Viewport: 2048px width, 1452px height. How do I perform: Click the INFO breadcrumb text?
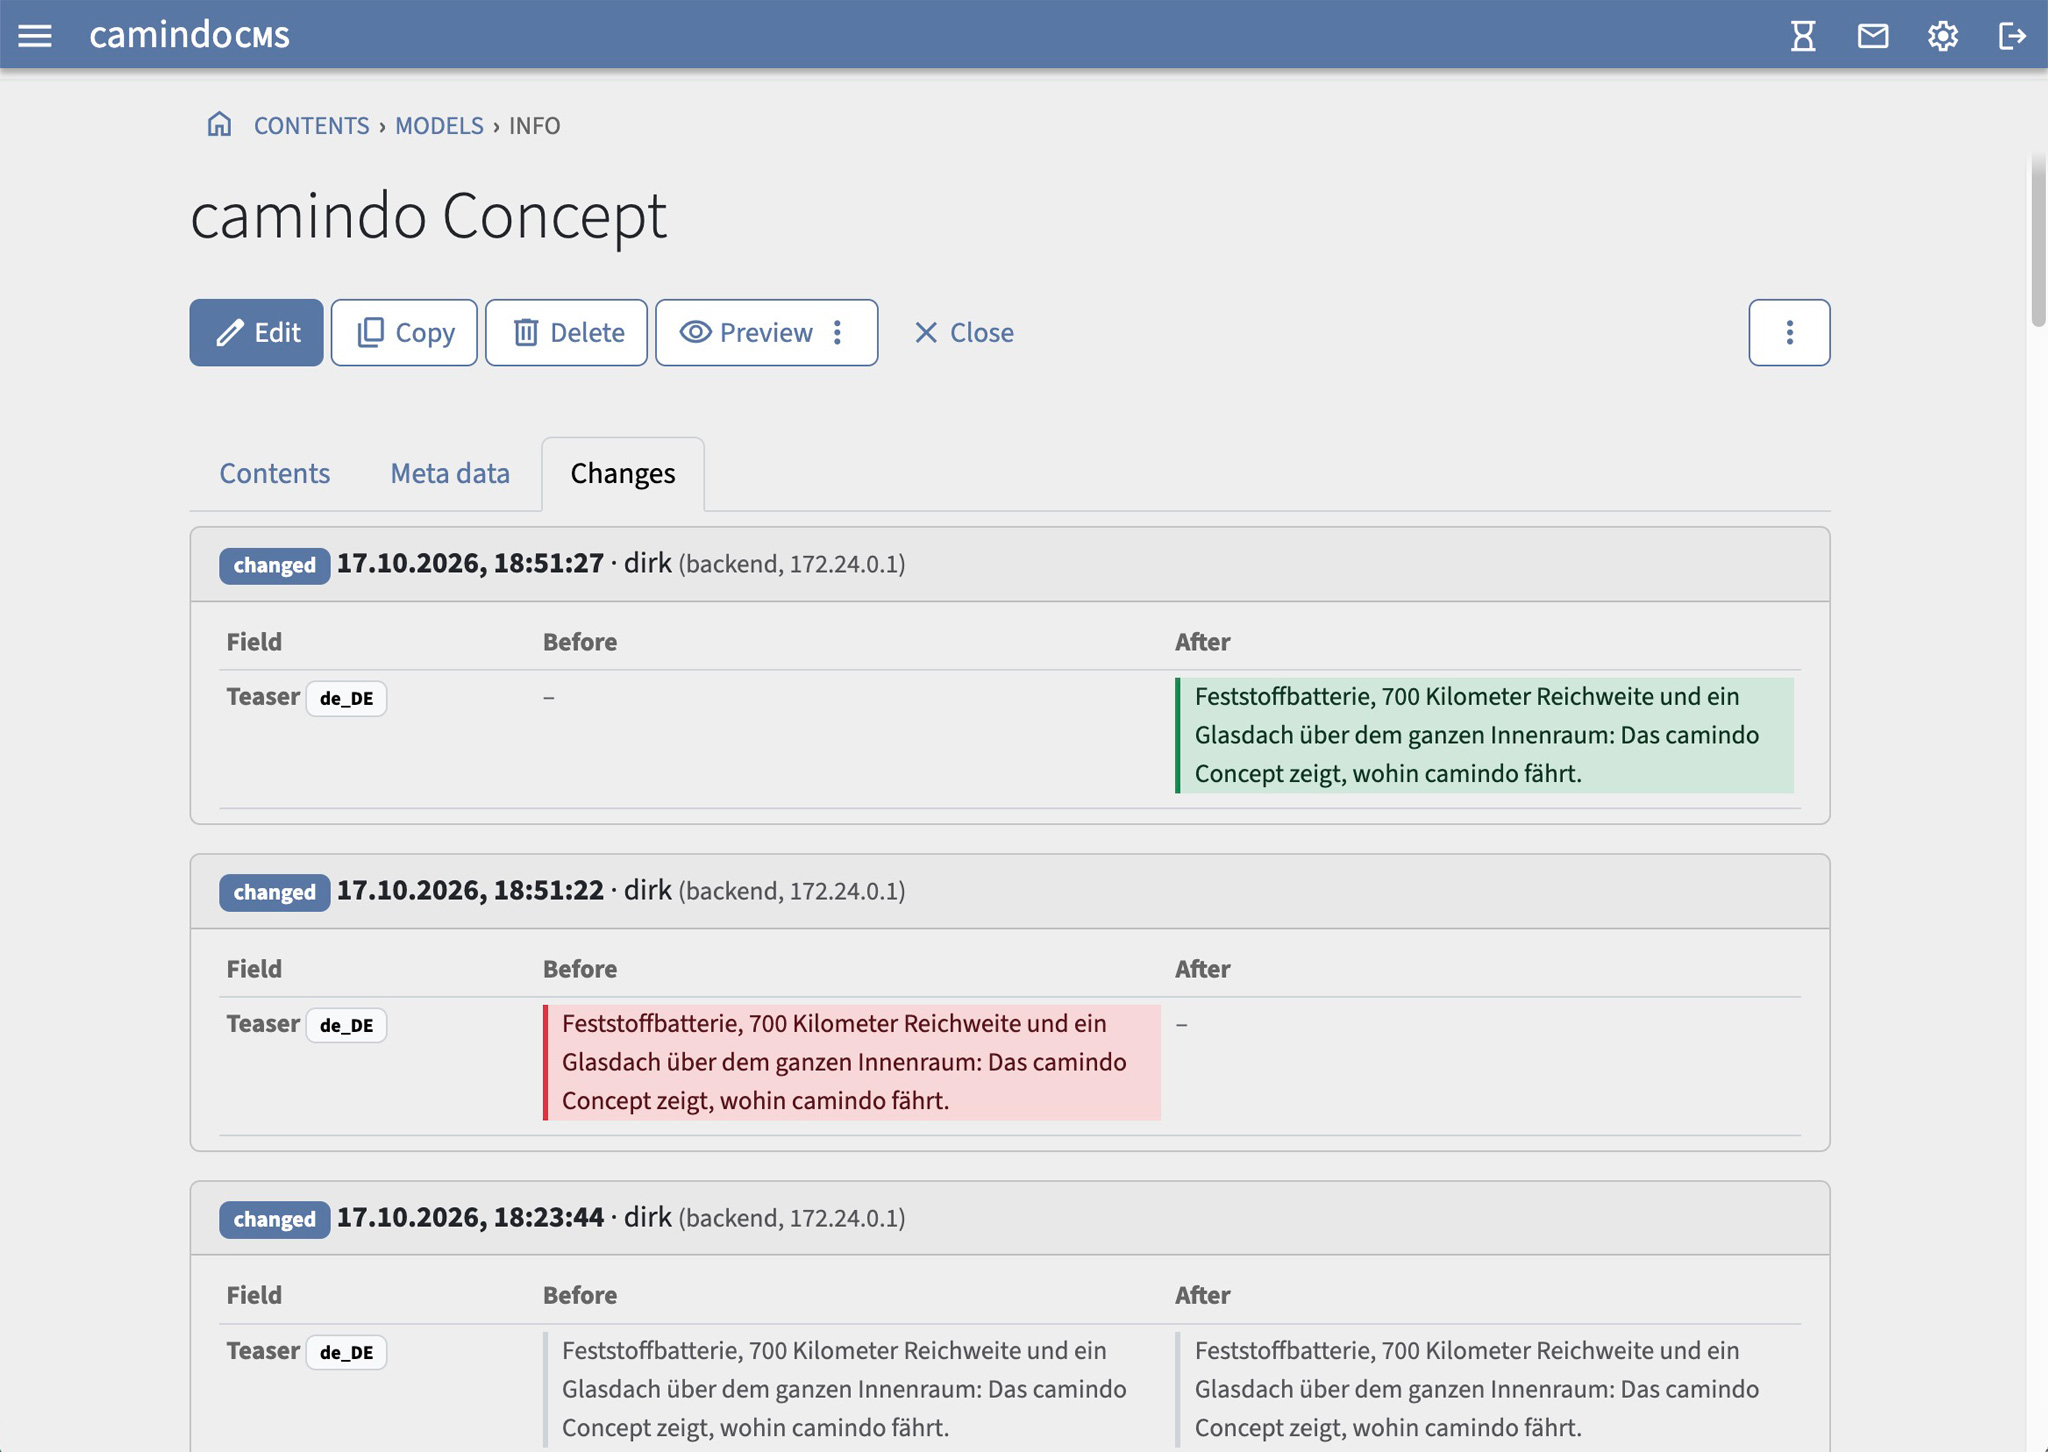click(534, 125)
